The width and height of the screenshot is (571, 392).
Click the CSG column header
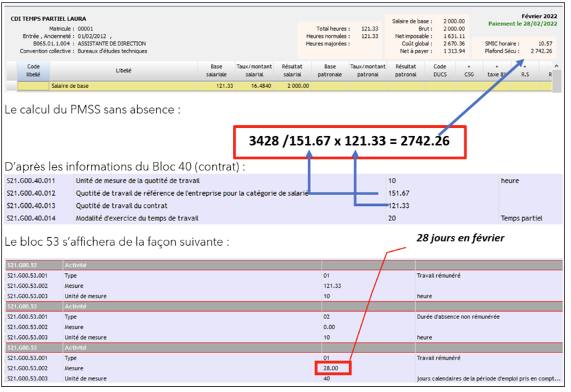click(469, 71)
